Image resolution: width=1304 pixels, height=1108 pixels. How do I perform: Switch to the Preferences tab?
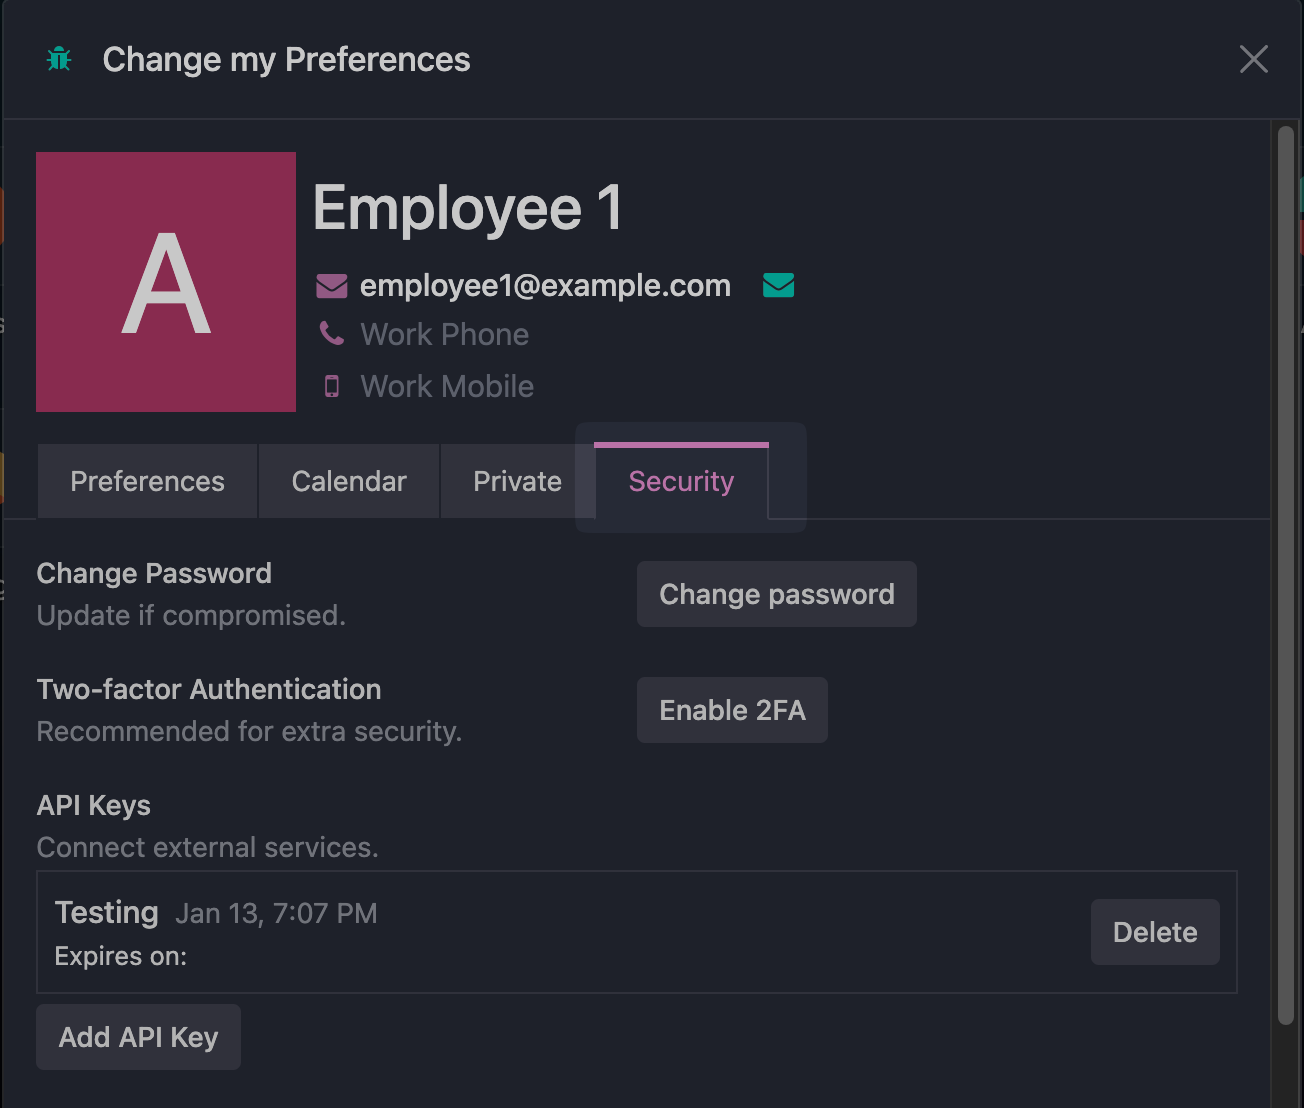pyautogui.click(x=147, y=482)
